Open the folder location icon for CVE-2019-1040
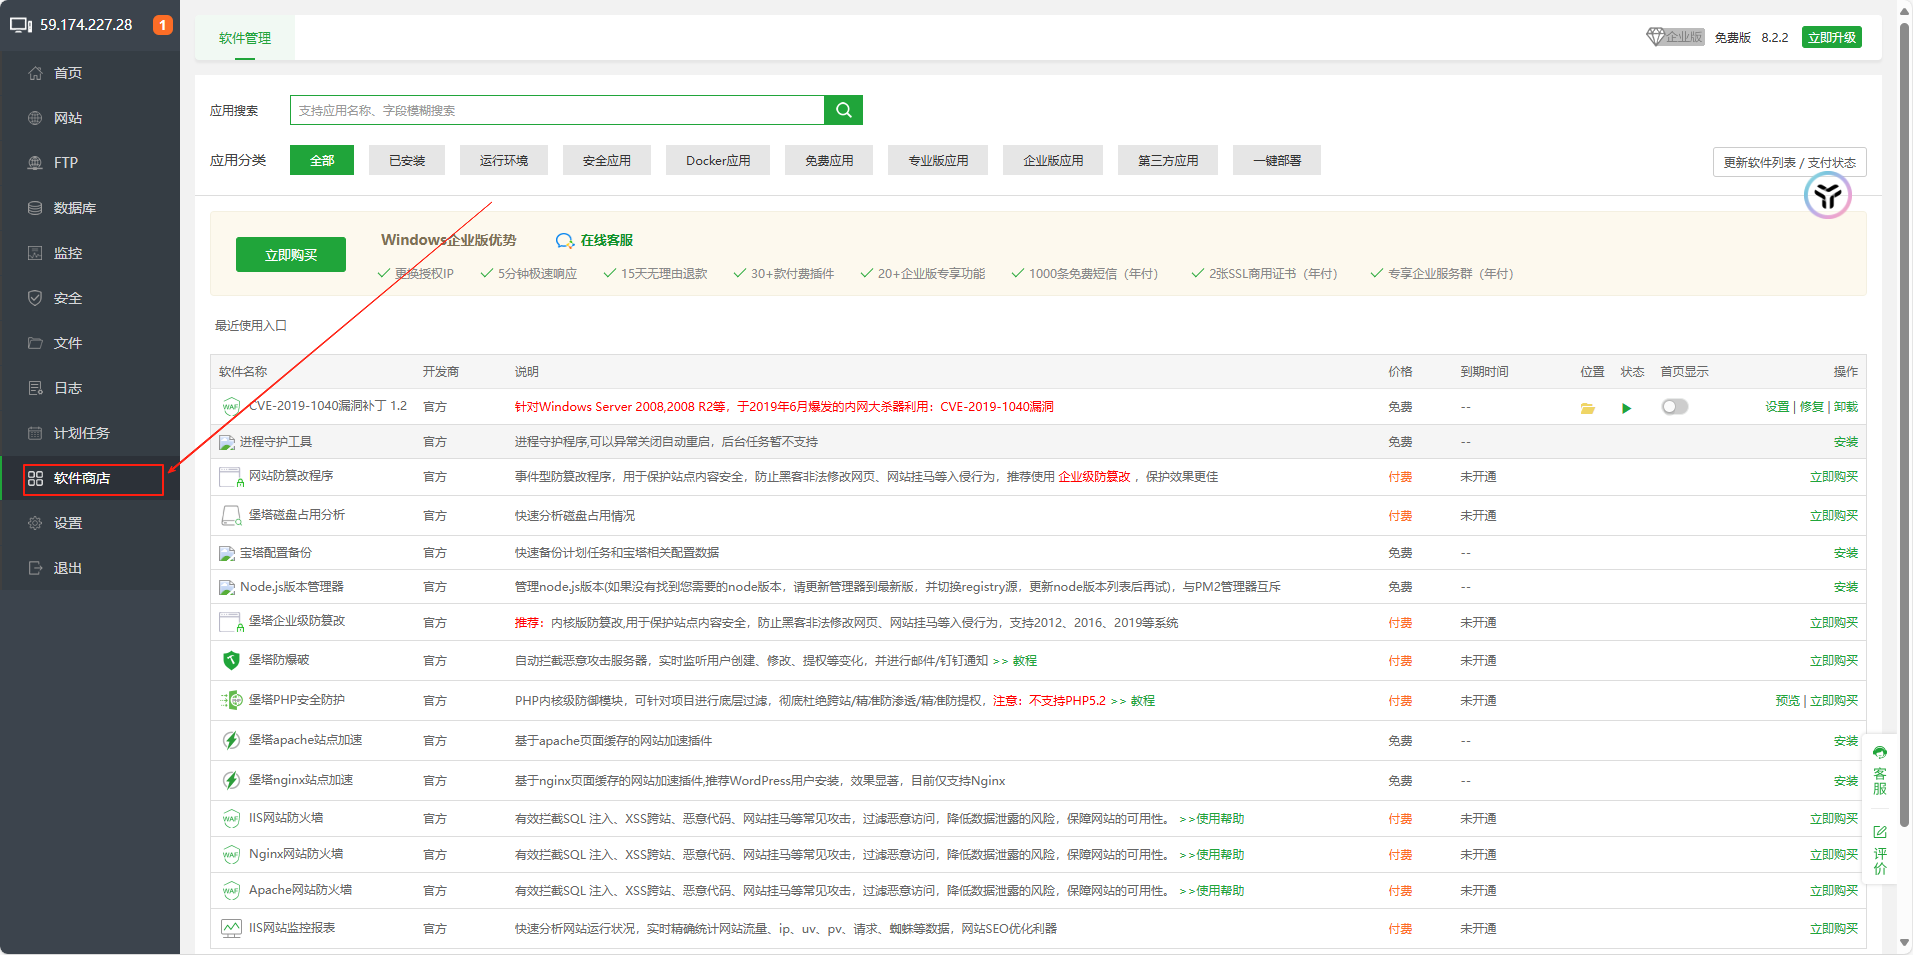Image resolution: width=1913 pixels, height=955 pixels. [1587, 408]
